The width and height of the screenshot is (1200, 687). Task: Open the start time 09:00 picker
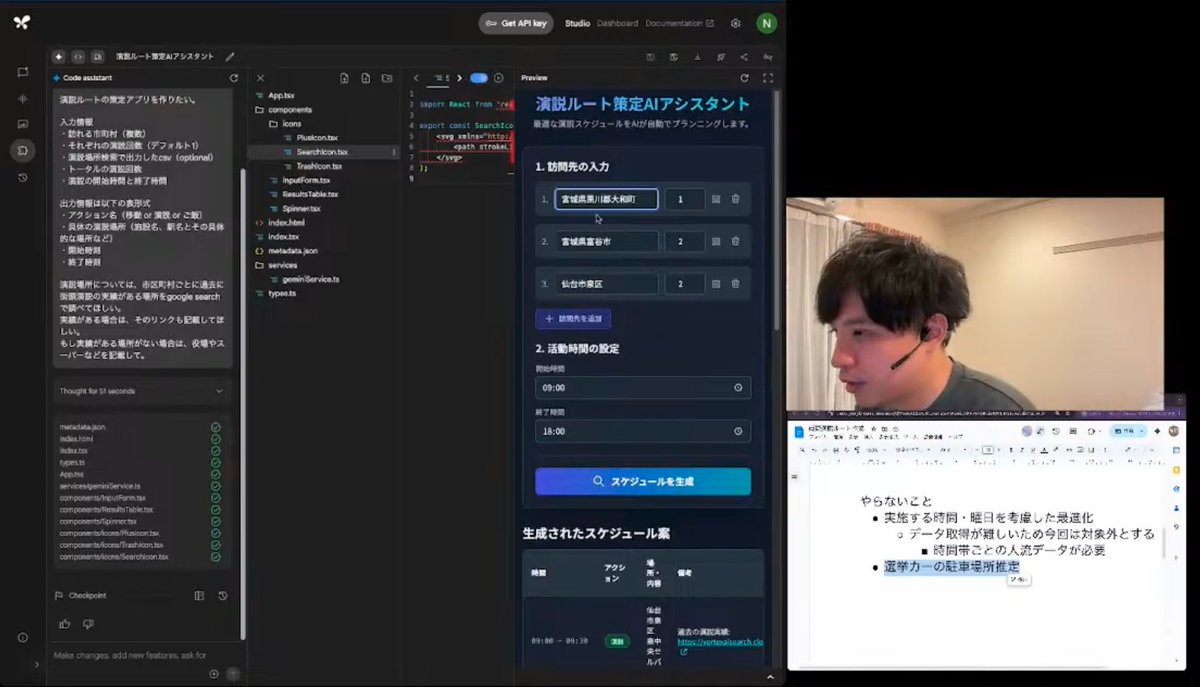pos(643,387)
